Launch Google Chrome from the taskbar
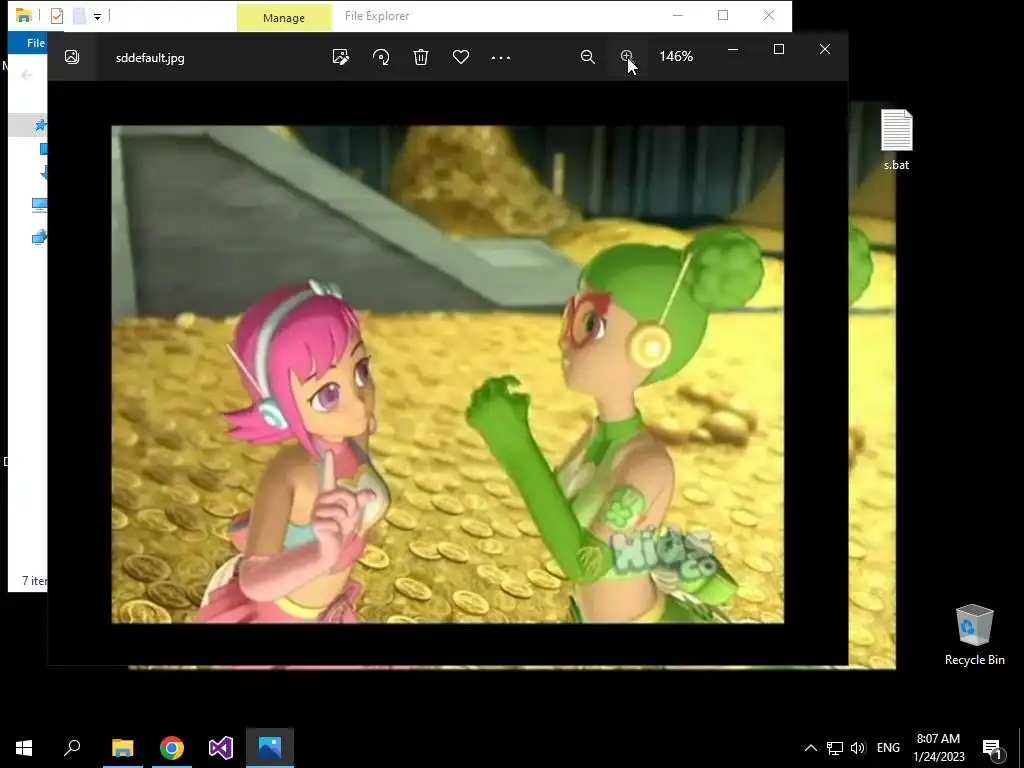The width and height of the screenshot is (1024, 768). click(x=172, y=748)
